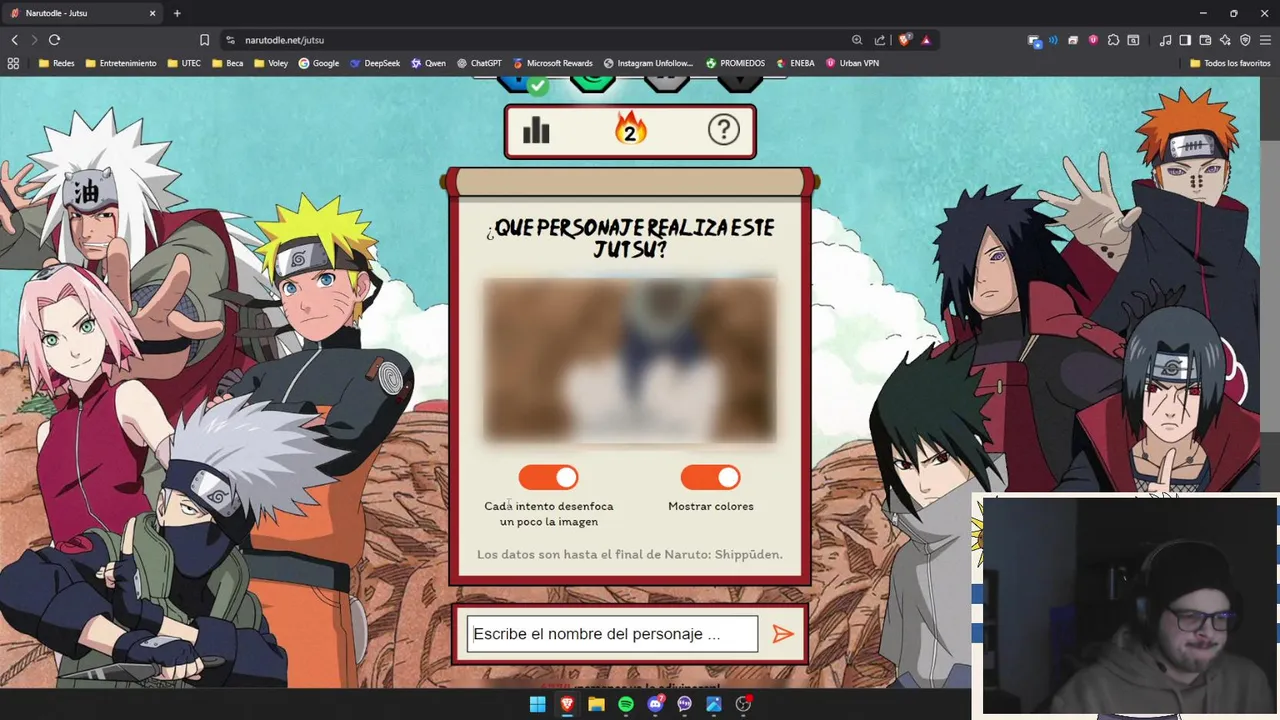Close the Narutodle - Jutsu tab
The width and height of the screenshot is (1280, 720).
click(x=153, y=13)
